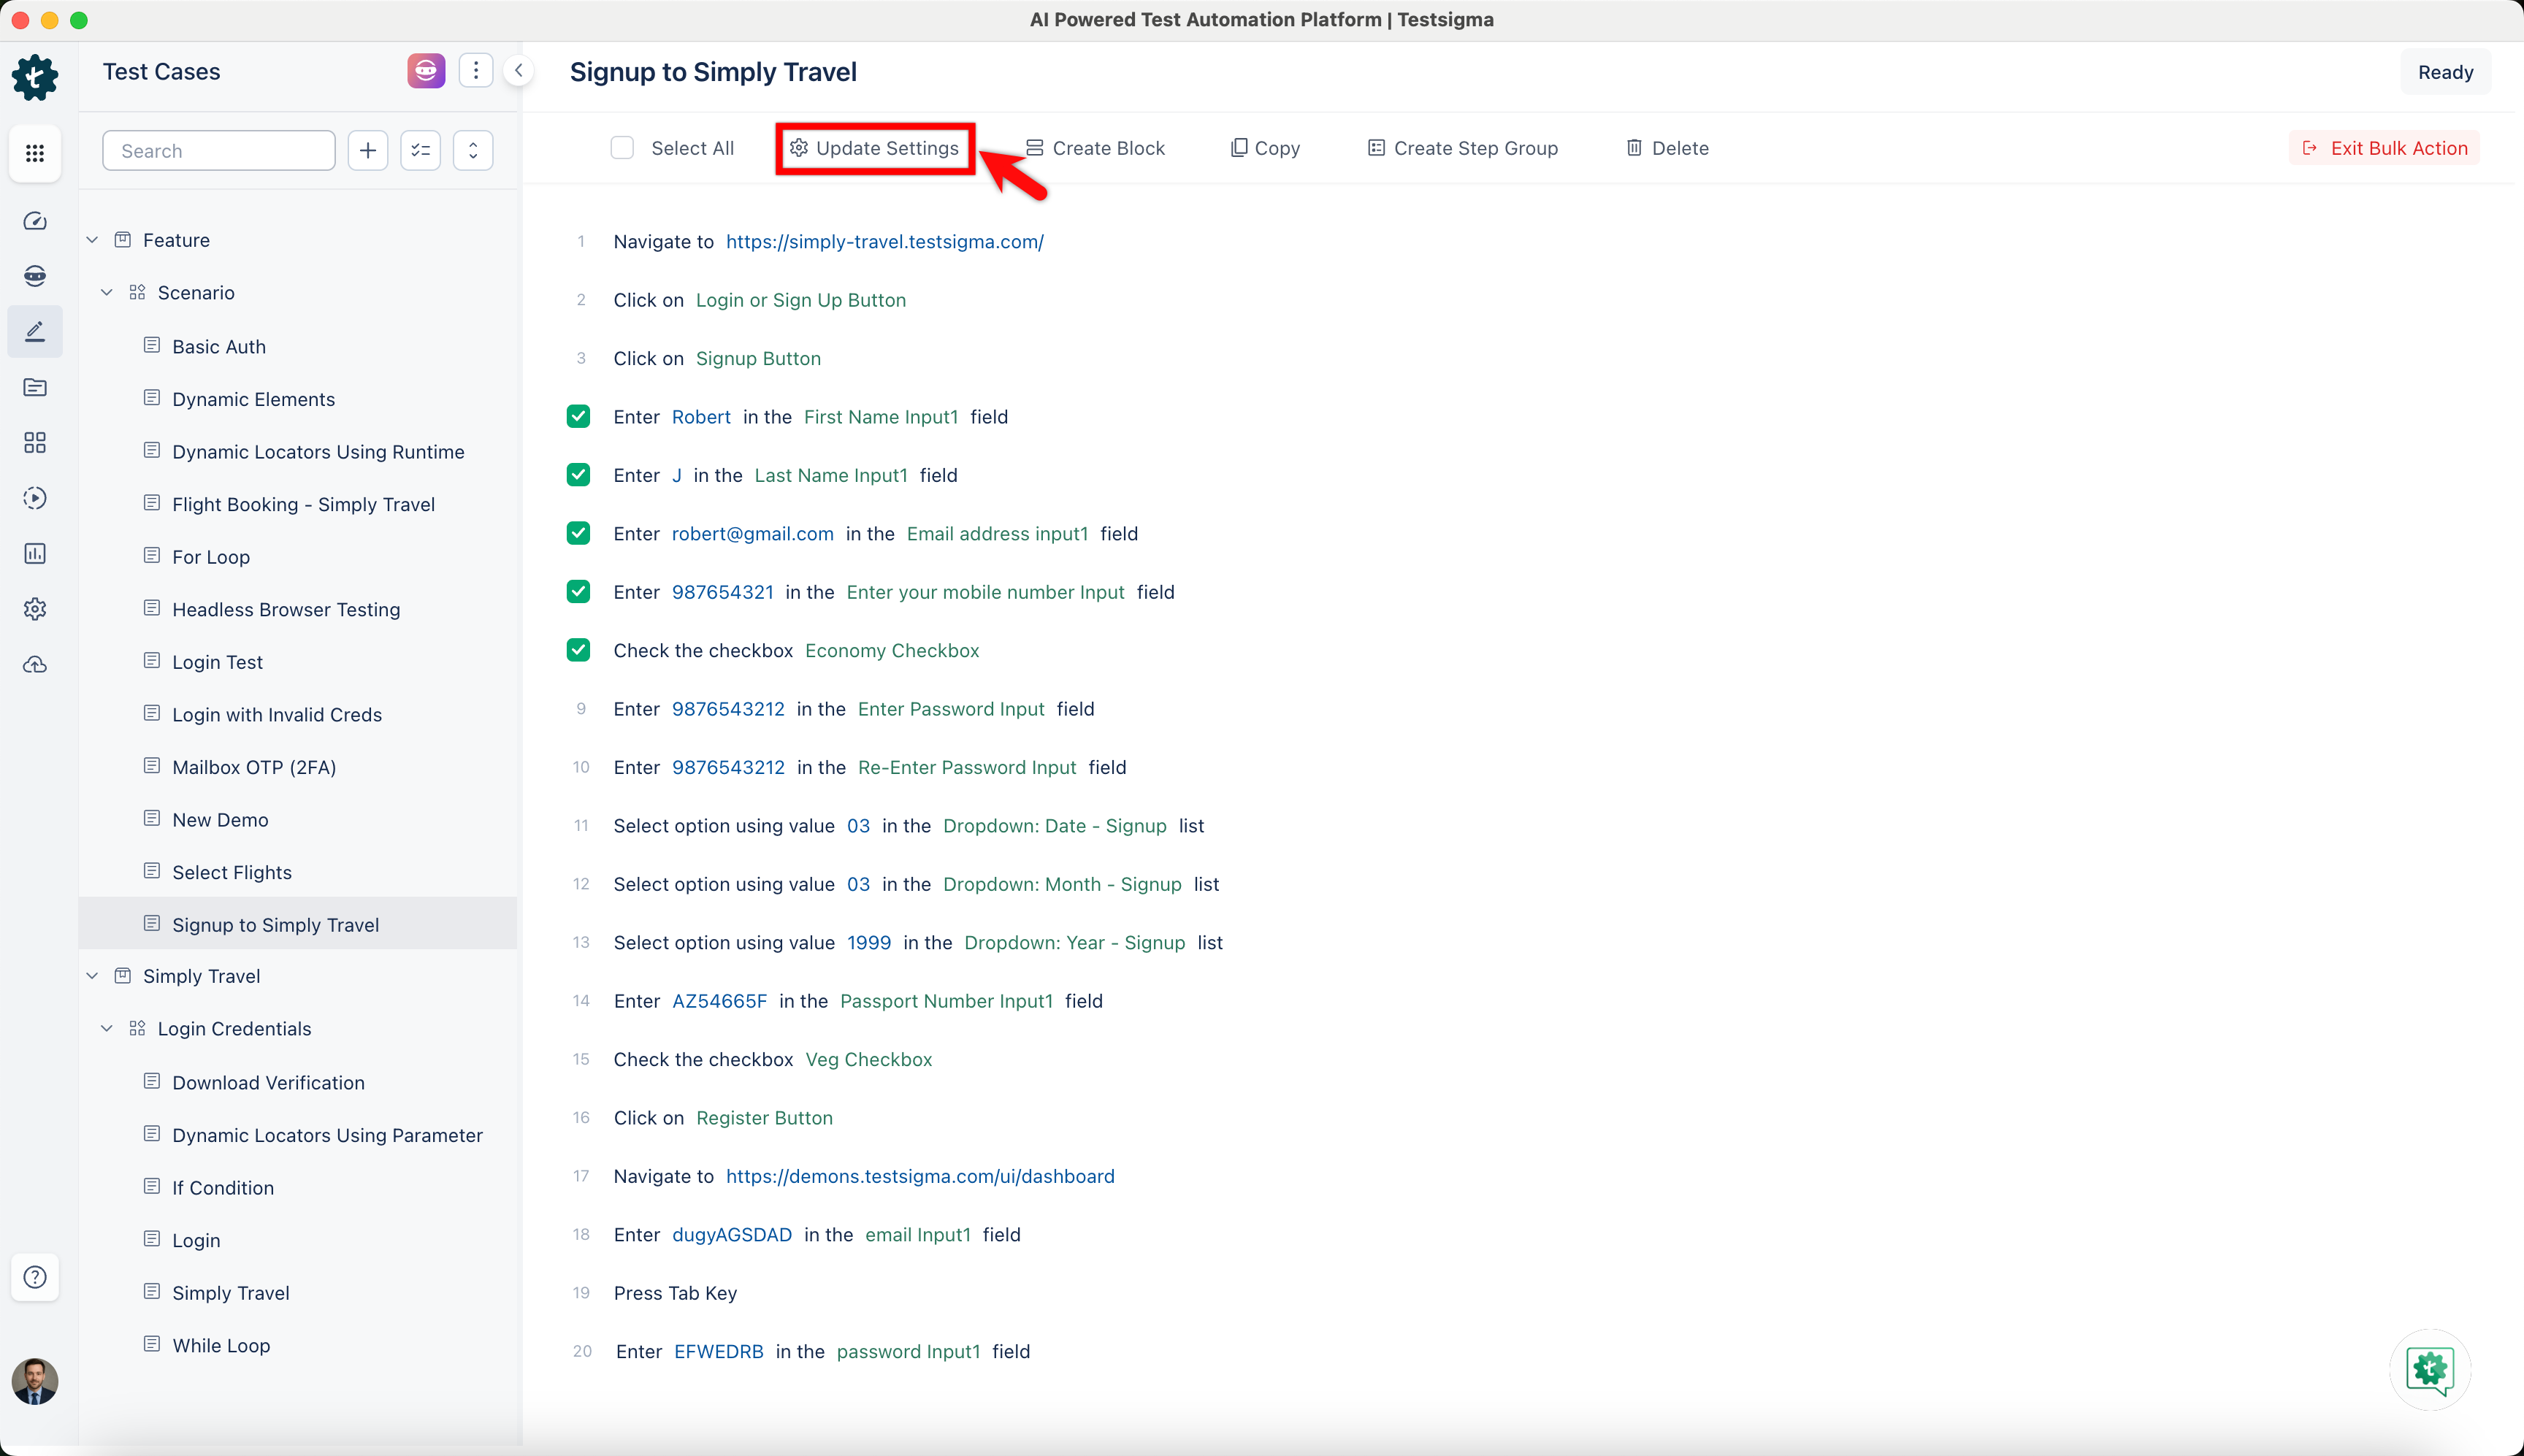Screen dimensions: 2524x1456
Task: Delete the selected steps
Action: pos(1667,148)
